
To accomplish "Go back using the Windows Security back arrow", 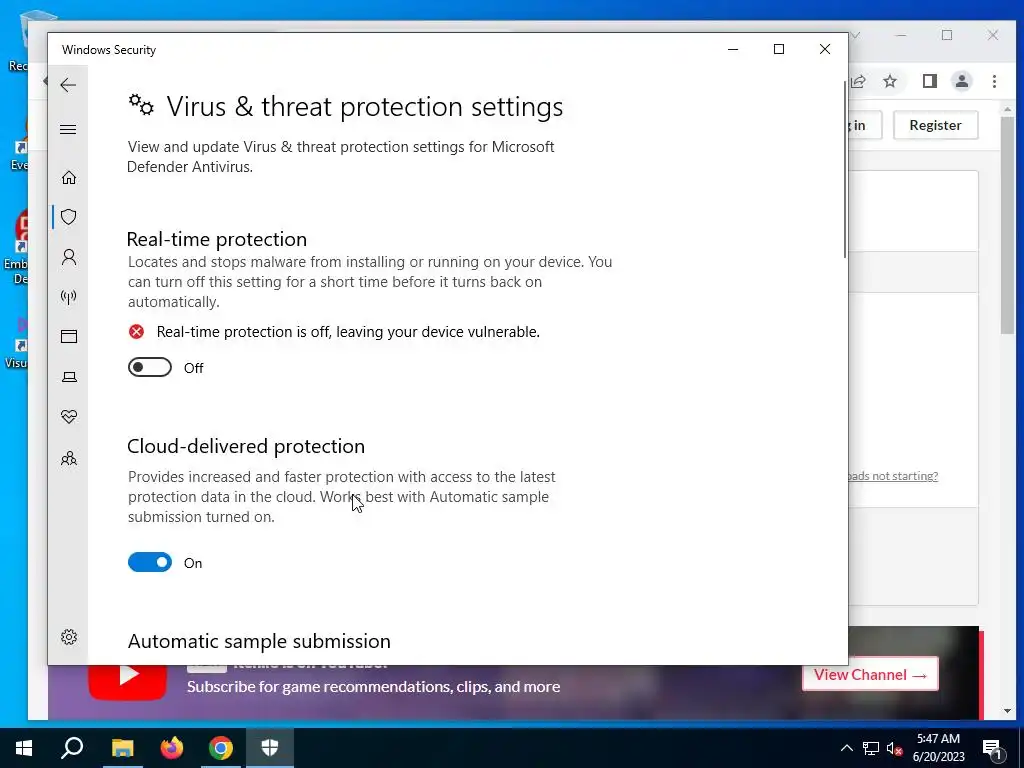I will [68, 85].
